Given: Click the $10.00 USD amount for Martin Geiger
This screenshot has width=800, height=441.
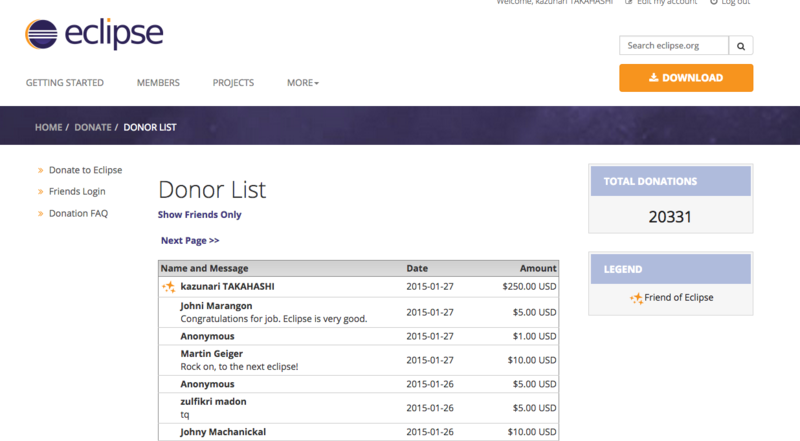Looking at the screenshot, I should tap(532, 360).
